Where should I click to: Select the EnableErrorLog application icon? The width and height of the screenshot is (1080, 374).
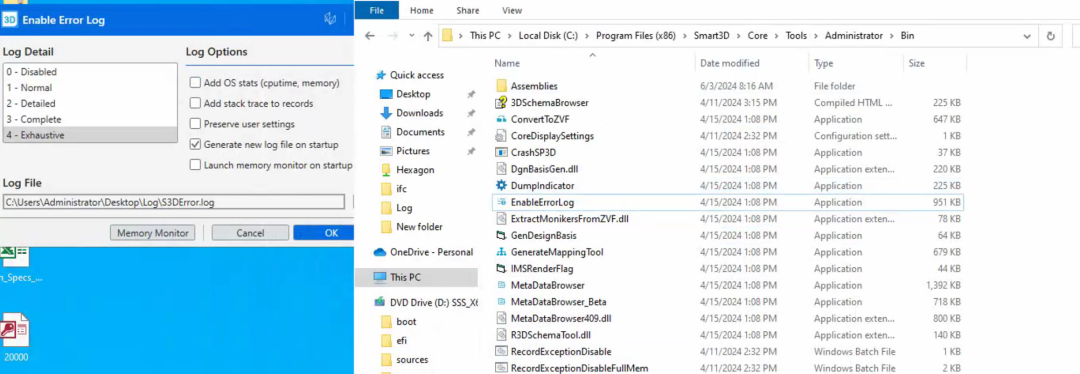coord(501,202)
